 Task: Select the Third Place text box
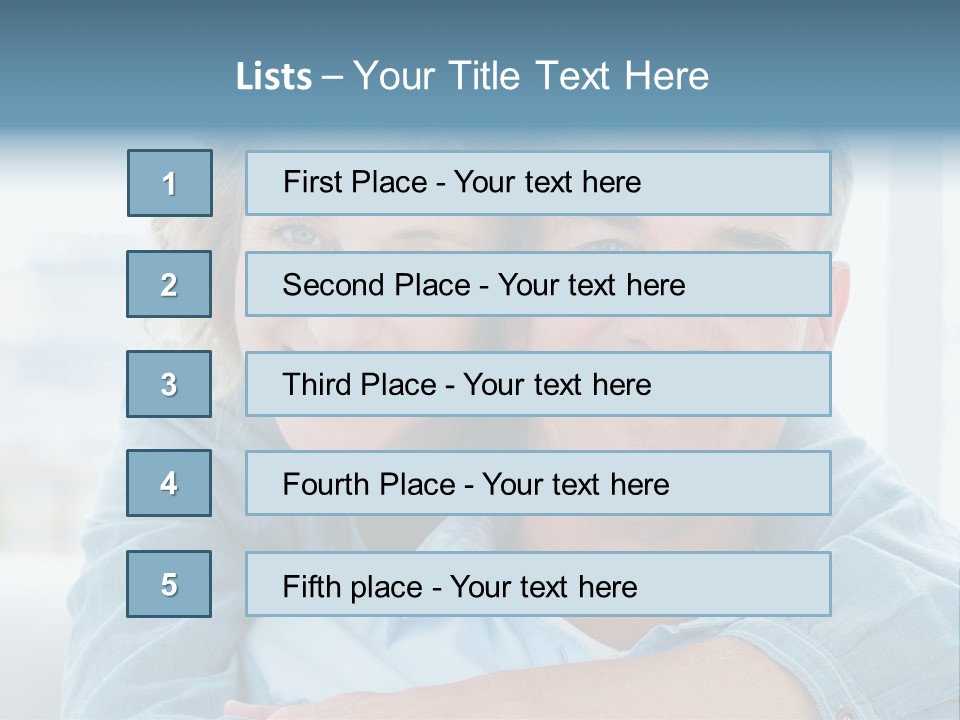(538, 384)
